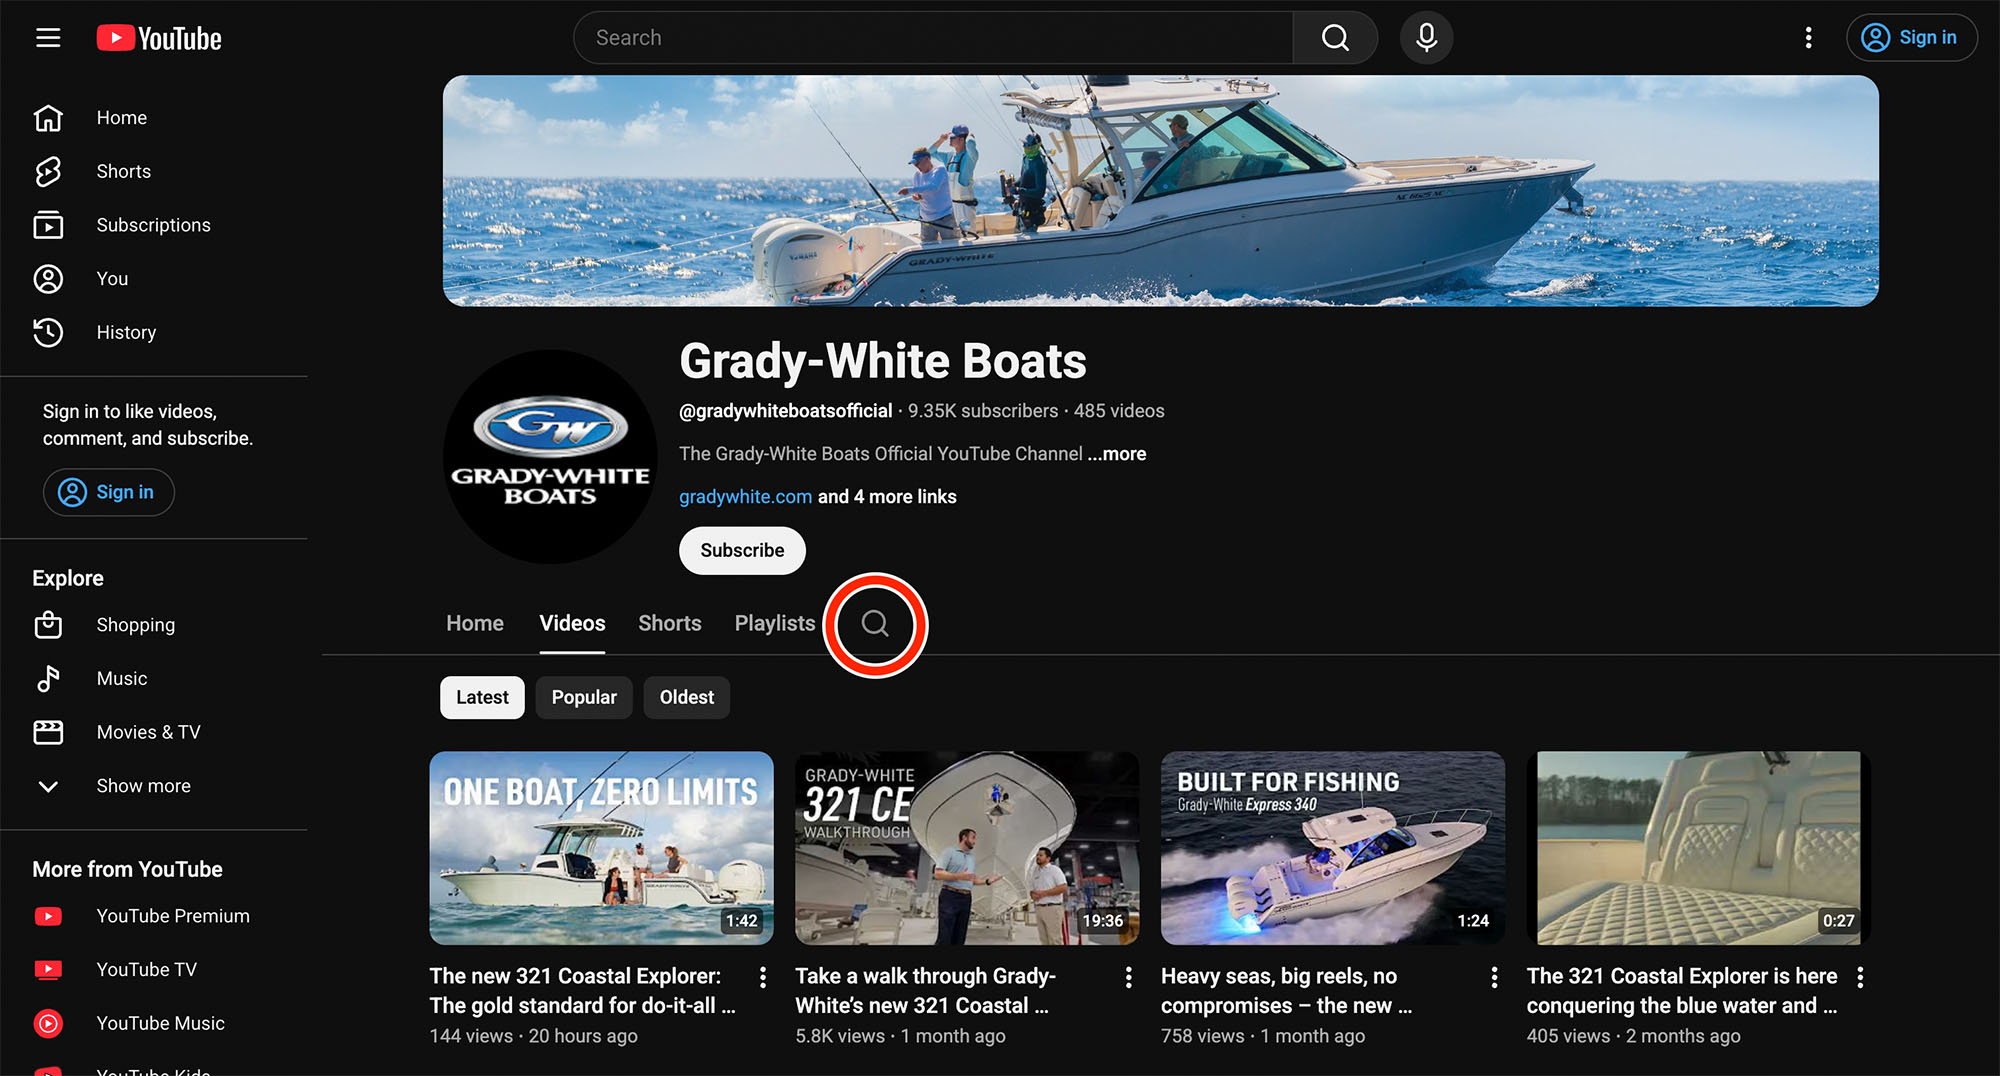Open Subscriptions in the sidebar
The image size is (2000, 1076).
point(154,225)
